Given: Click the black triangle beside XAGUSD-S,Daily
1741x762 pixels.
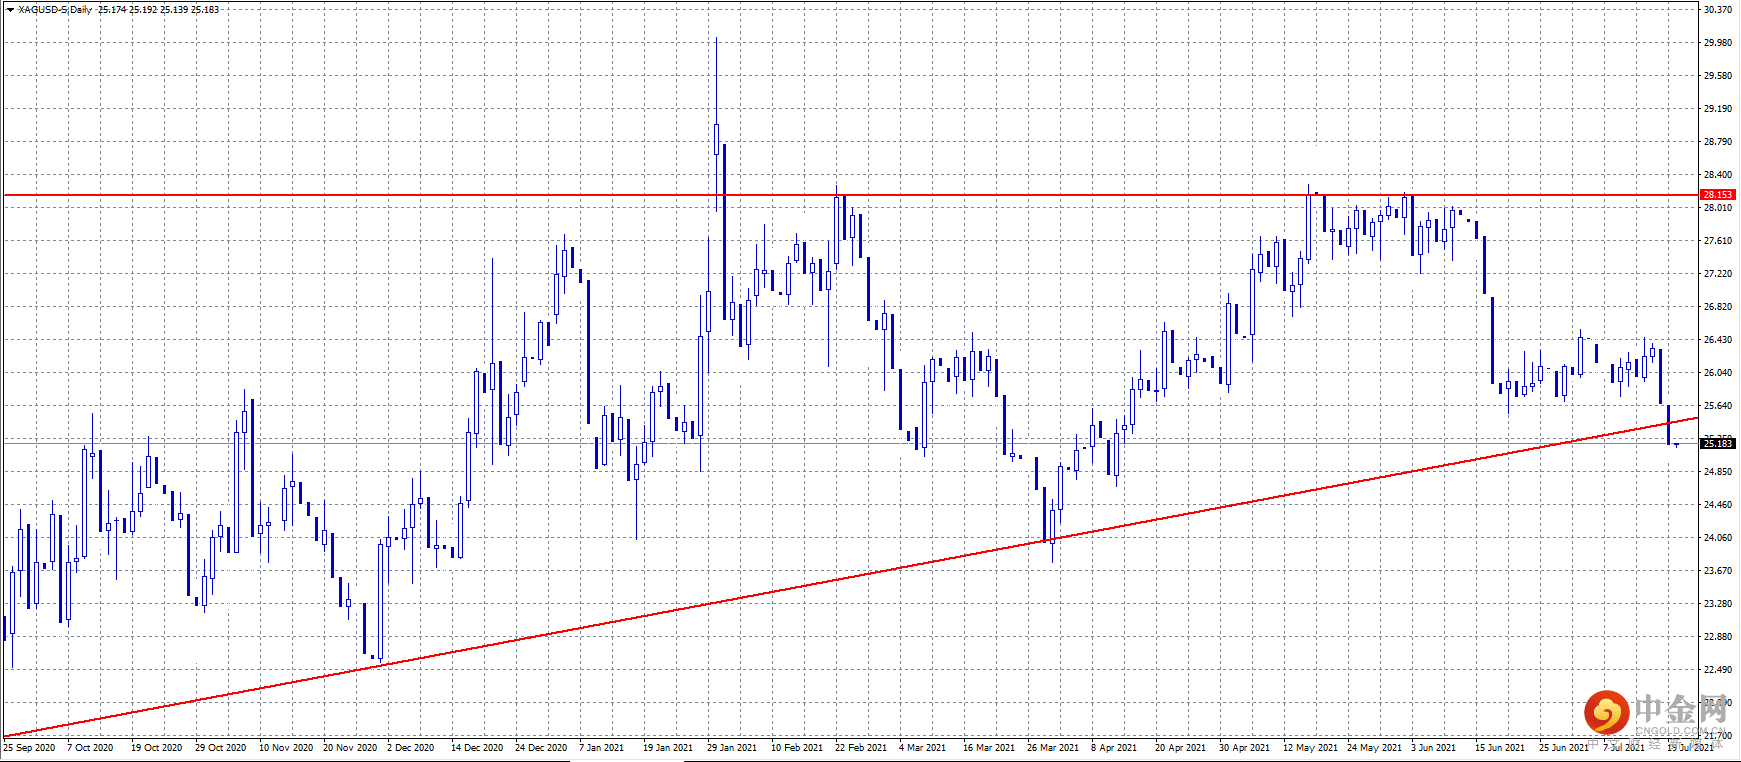Looking at the screenshot, I should click(9, 9).
